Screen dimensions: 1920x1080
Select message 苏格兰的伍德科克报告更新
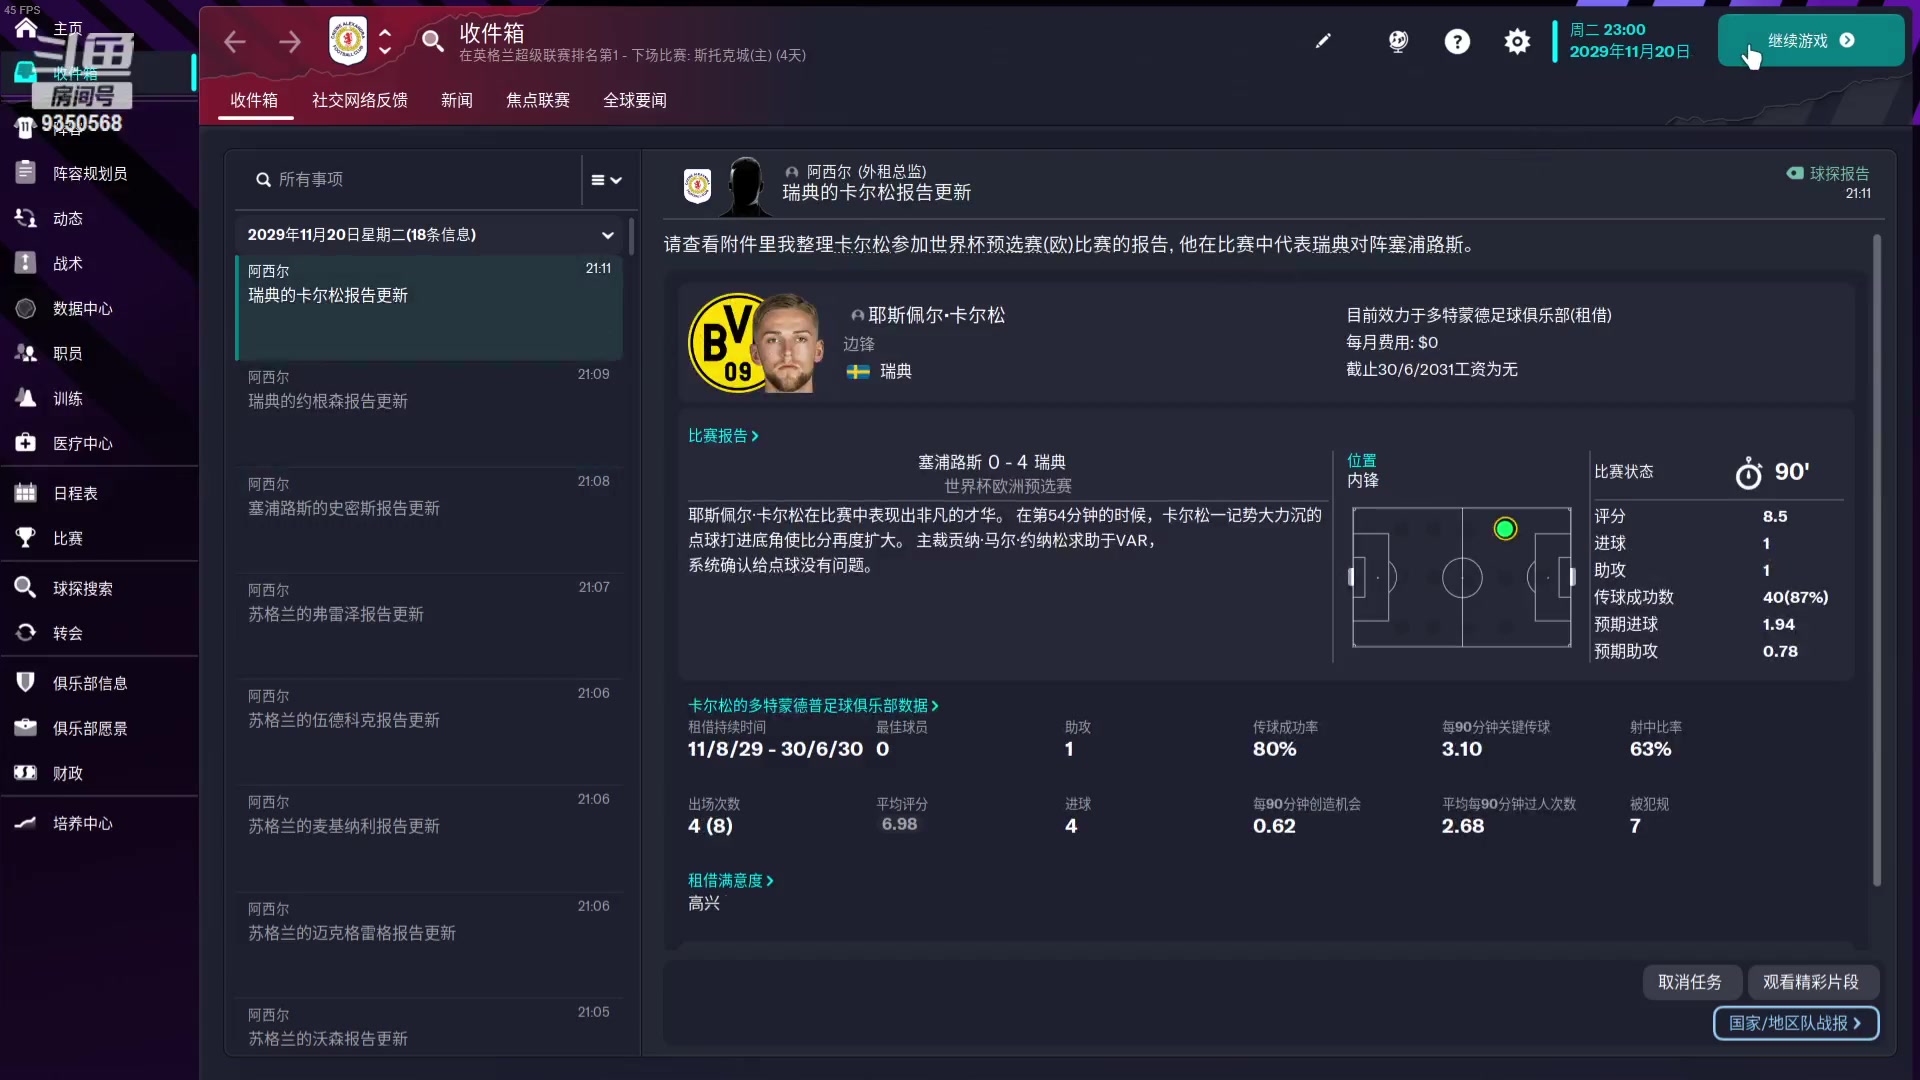429,732
